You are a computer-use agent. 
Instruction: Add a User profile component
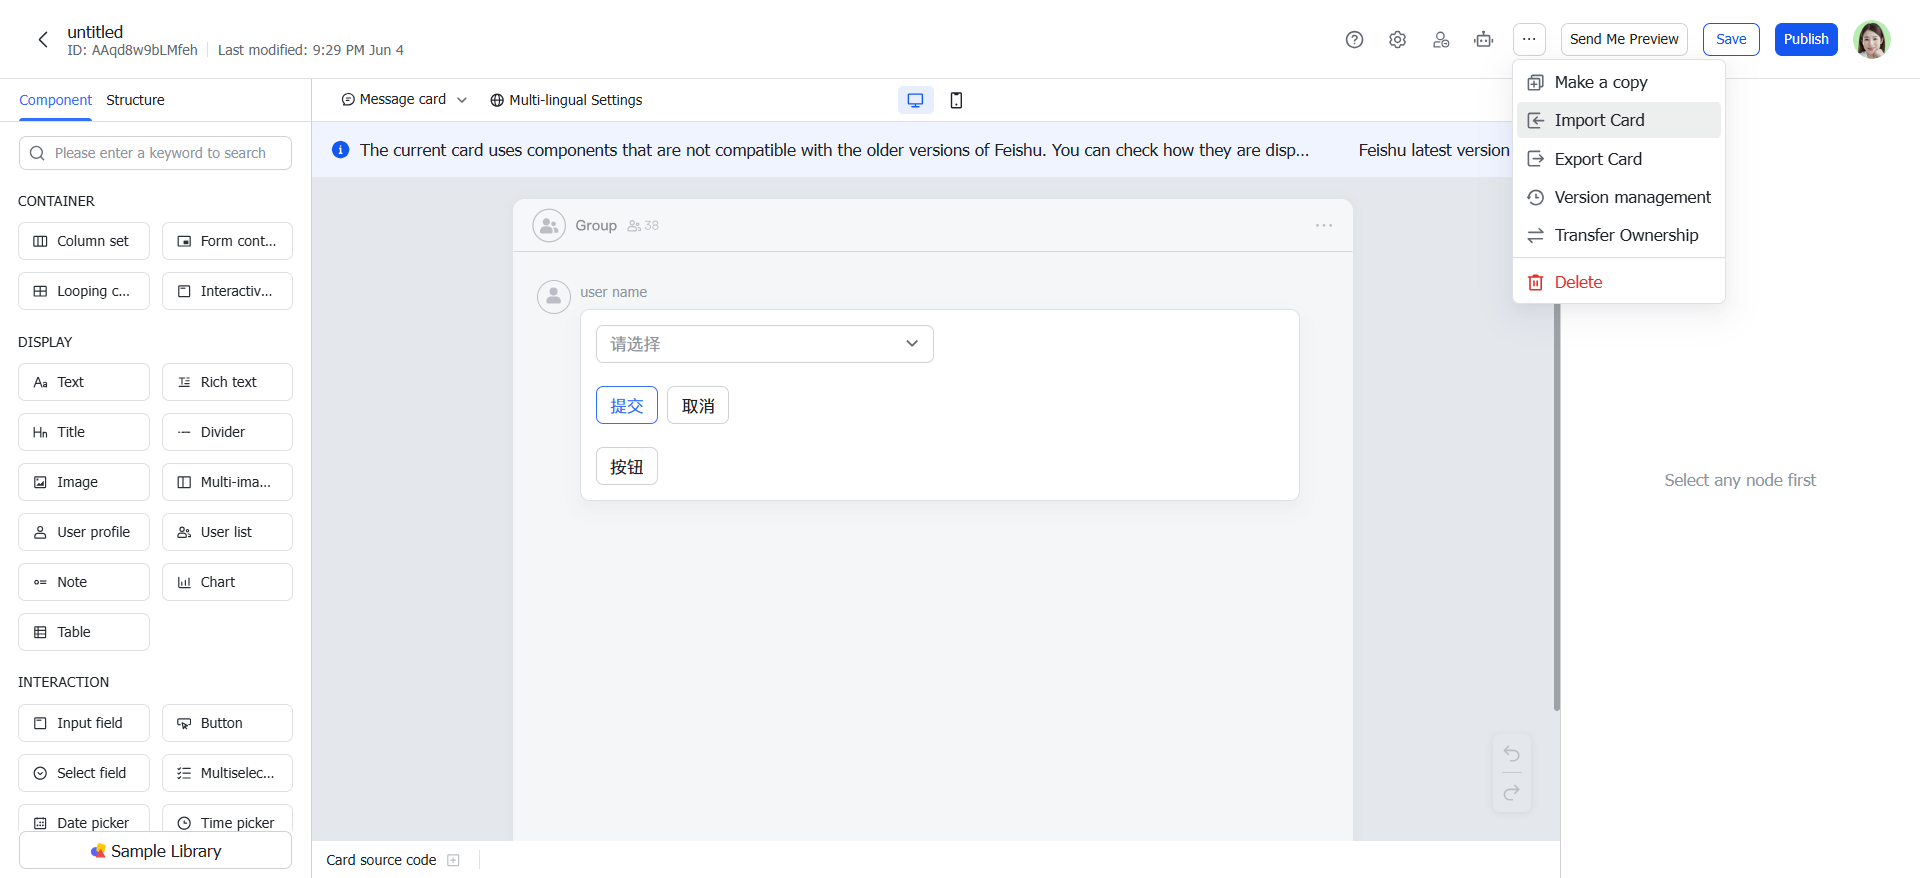(x=84, y=532)
